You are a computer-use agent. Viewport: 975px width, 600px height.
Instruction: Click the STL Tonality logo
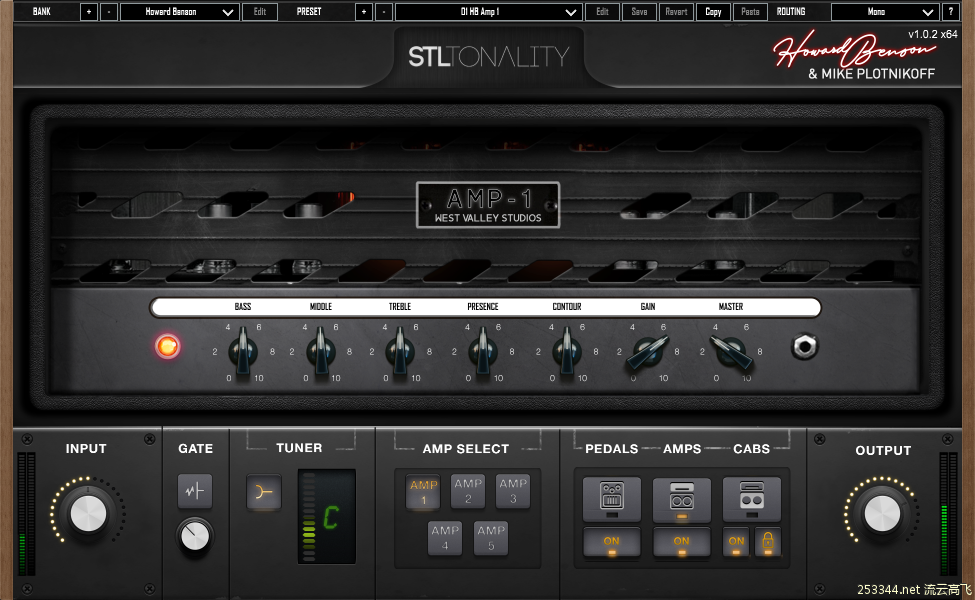pyautogui.click(x=489, y=57)
